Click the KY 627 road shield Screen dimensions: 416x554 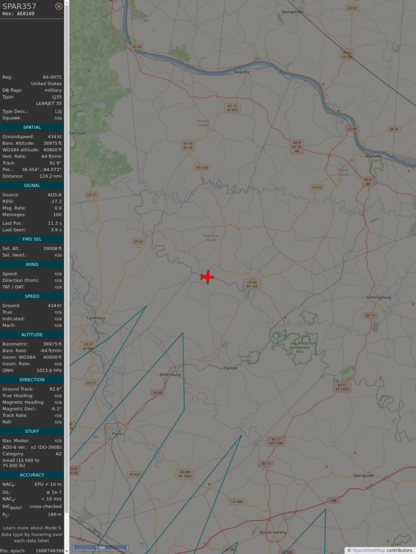coord(135,475)
